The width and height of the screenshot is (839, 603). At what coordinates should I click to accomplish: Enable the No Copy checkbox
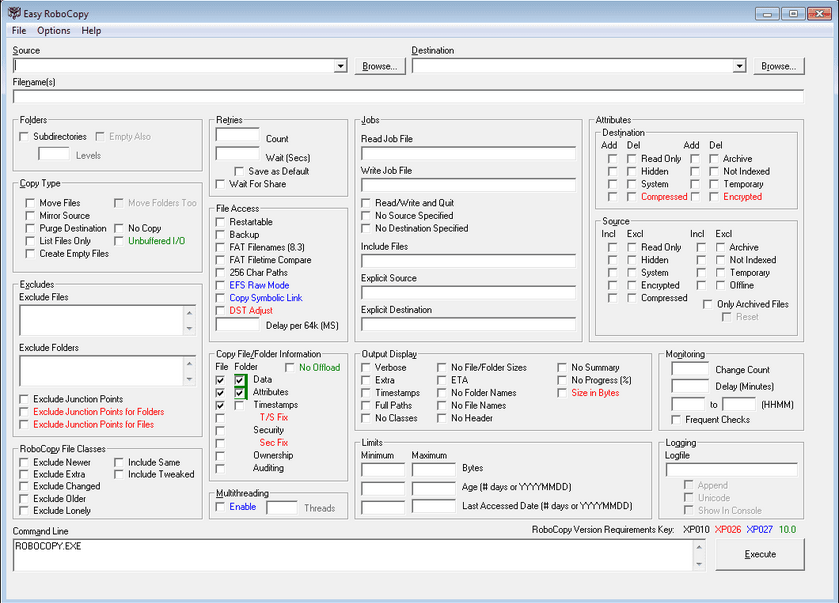point(119,228)
